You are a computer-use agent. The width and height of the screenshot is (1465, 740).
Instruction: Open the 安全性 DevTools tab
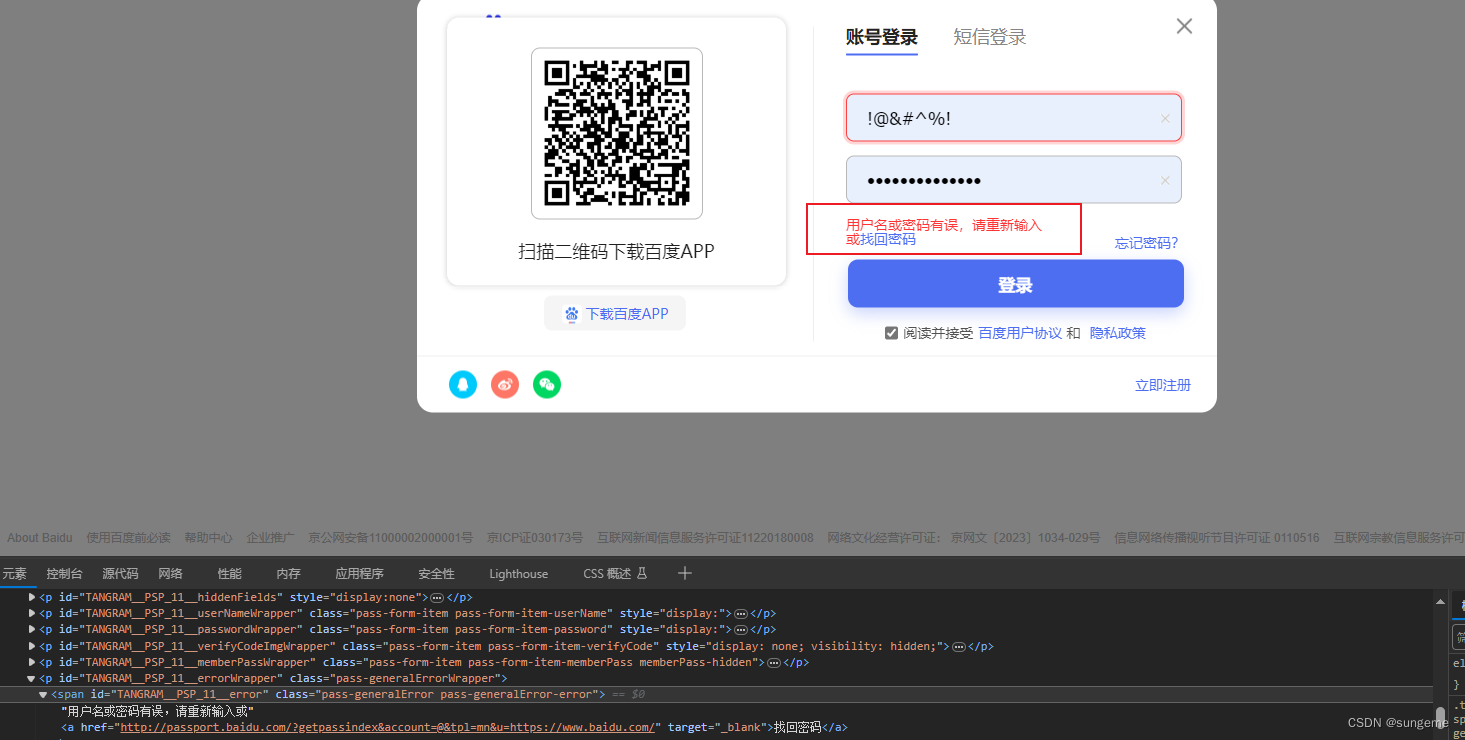click(x=436, y=573)
